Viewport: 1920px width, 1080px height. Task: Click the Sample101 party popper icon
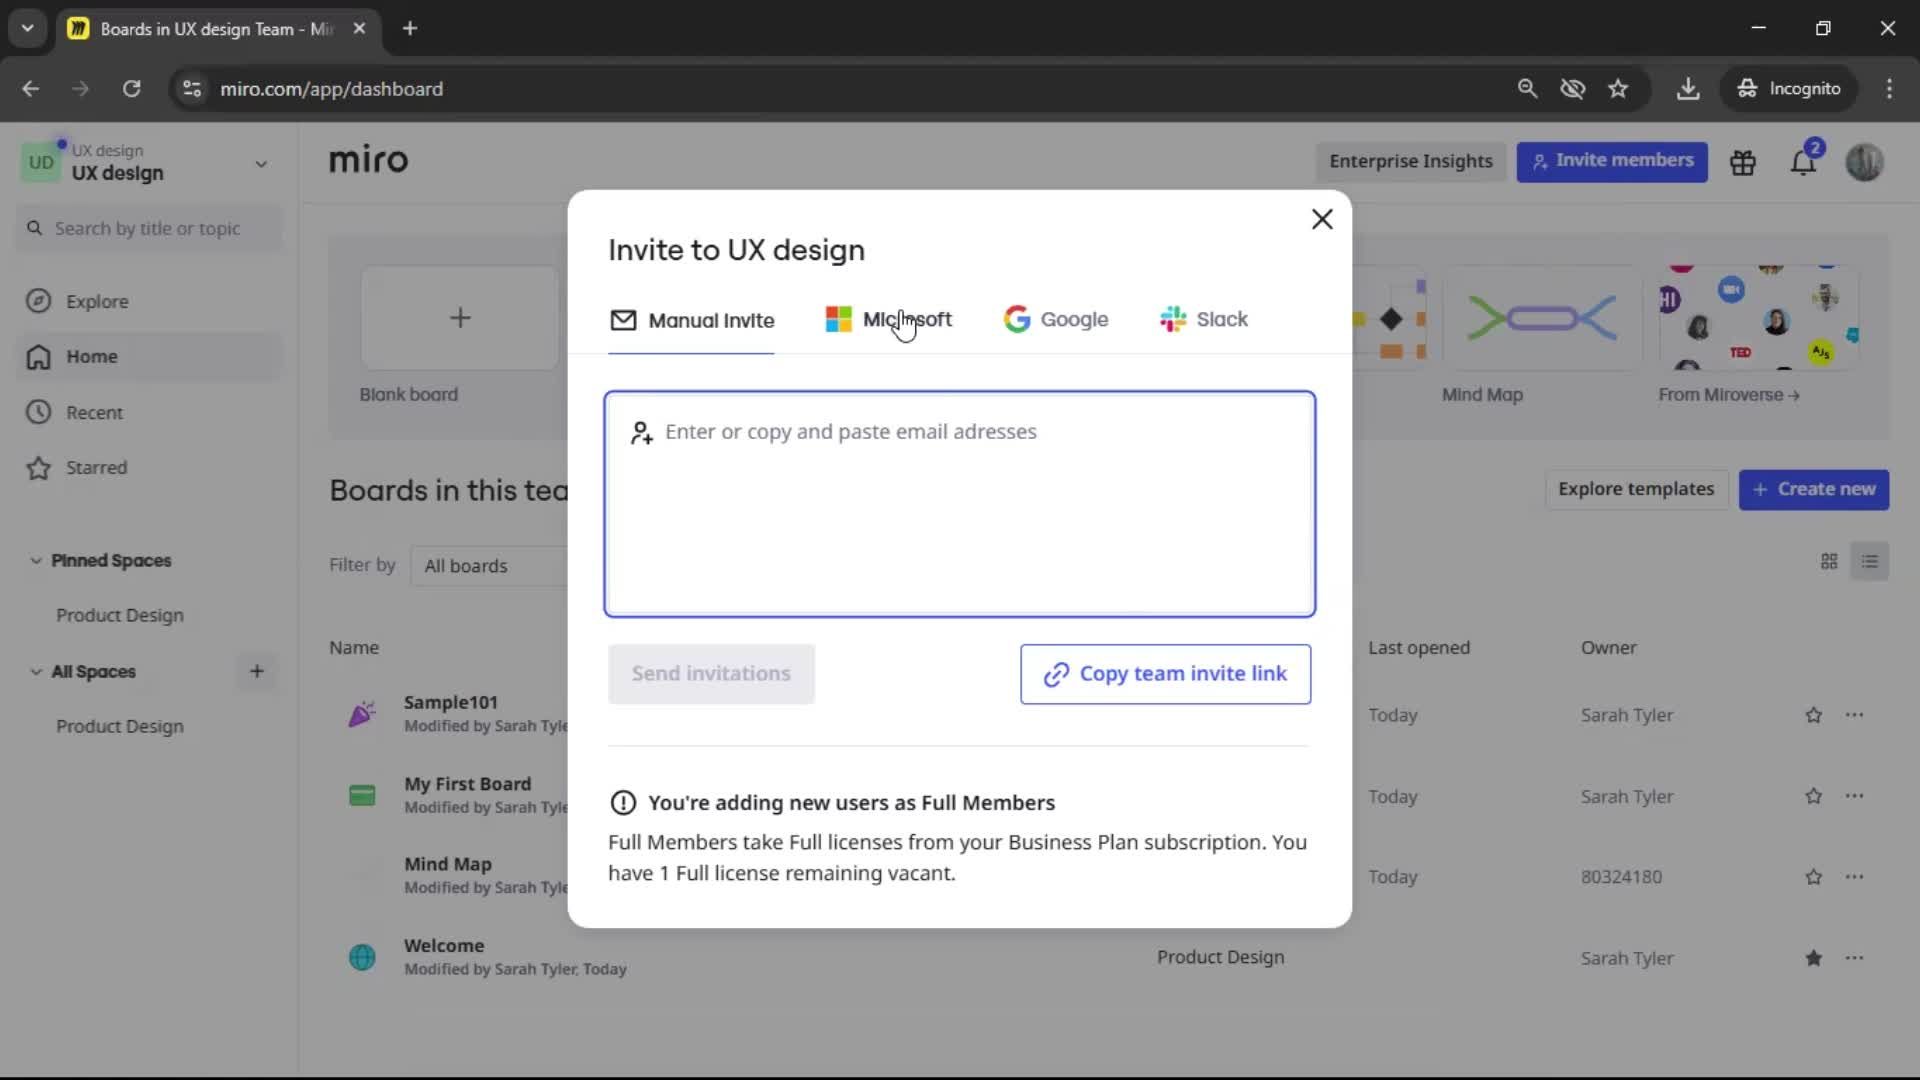tap(362, 714)
